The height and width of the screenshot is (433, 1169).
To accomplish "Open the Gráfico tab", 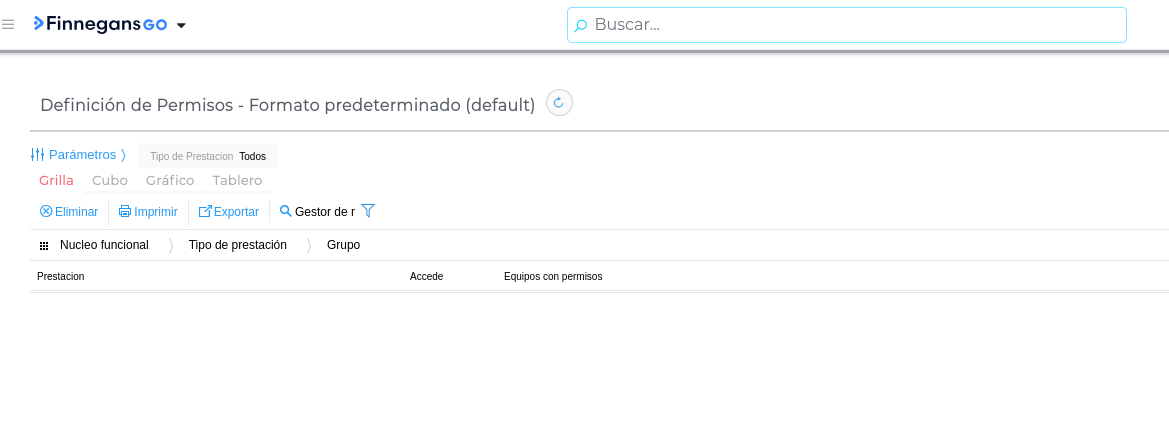I will point(170,181).
